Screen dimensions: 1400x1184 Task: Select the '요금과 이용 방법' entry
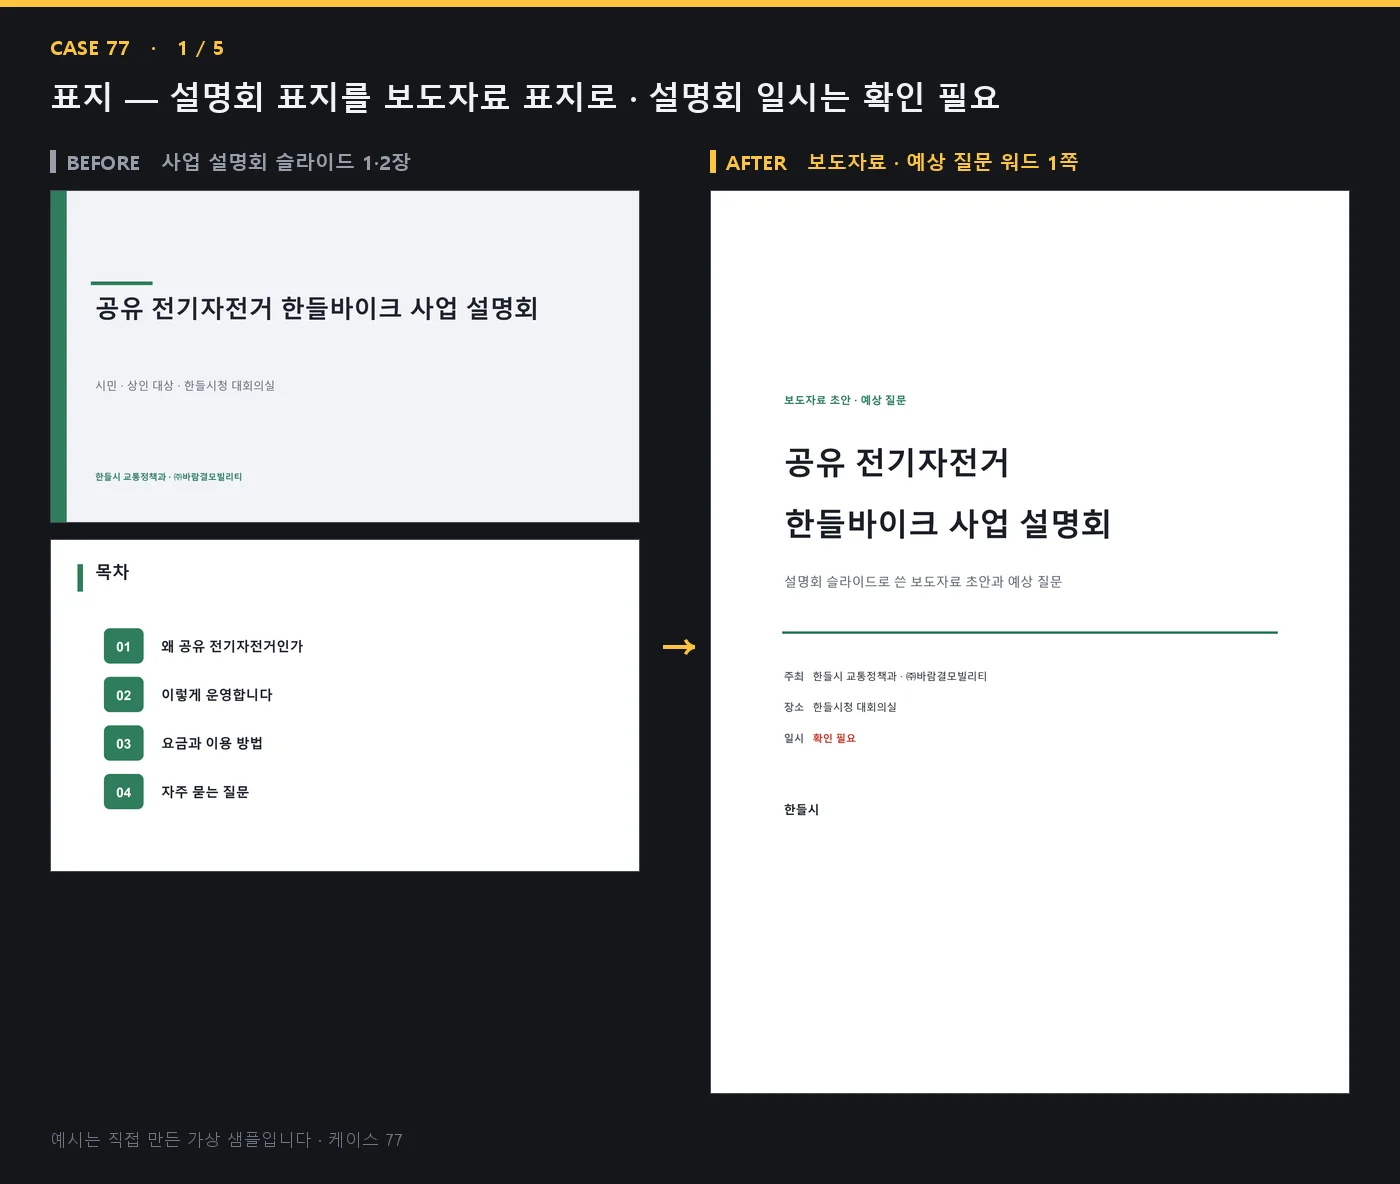coord(212,743)
